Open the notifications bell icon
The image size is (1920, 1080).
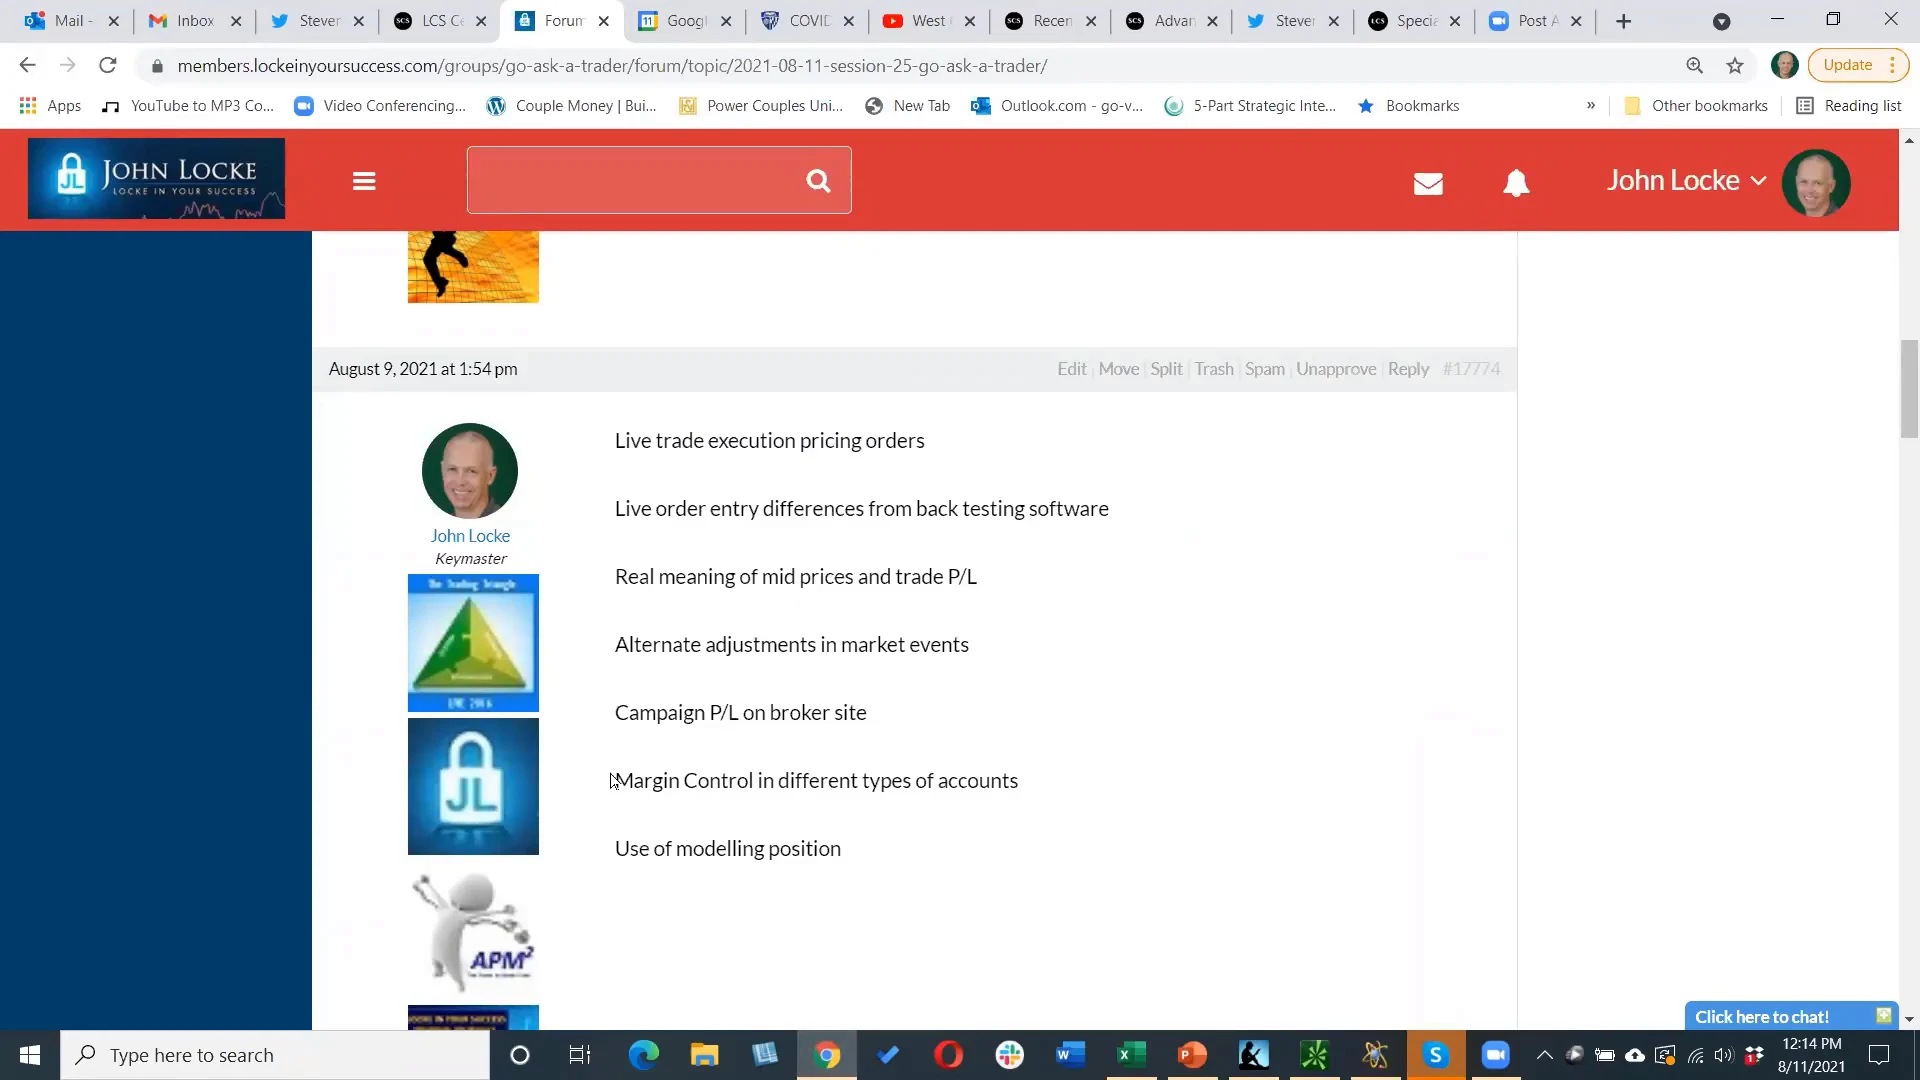click(x=1516, y=183)
